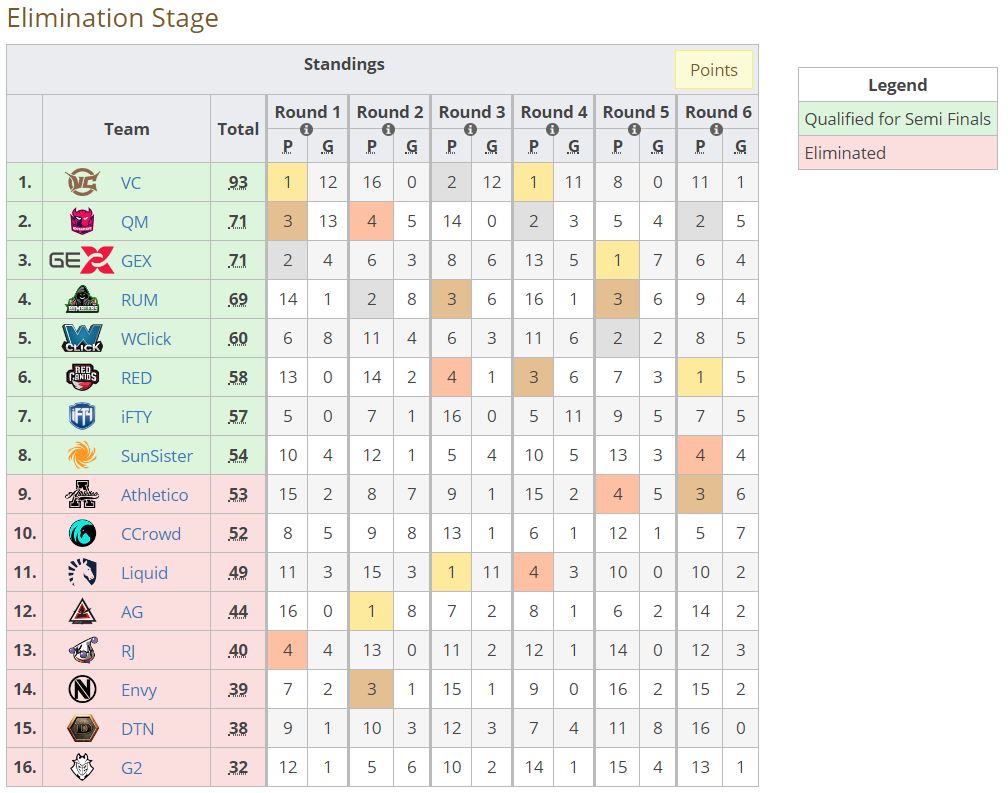Click the VC team logo icon
This screenshot has height=793, width=1008.
82,183
